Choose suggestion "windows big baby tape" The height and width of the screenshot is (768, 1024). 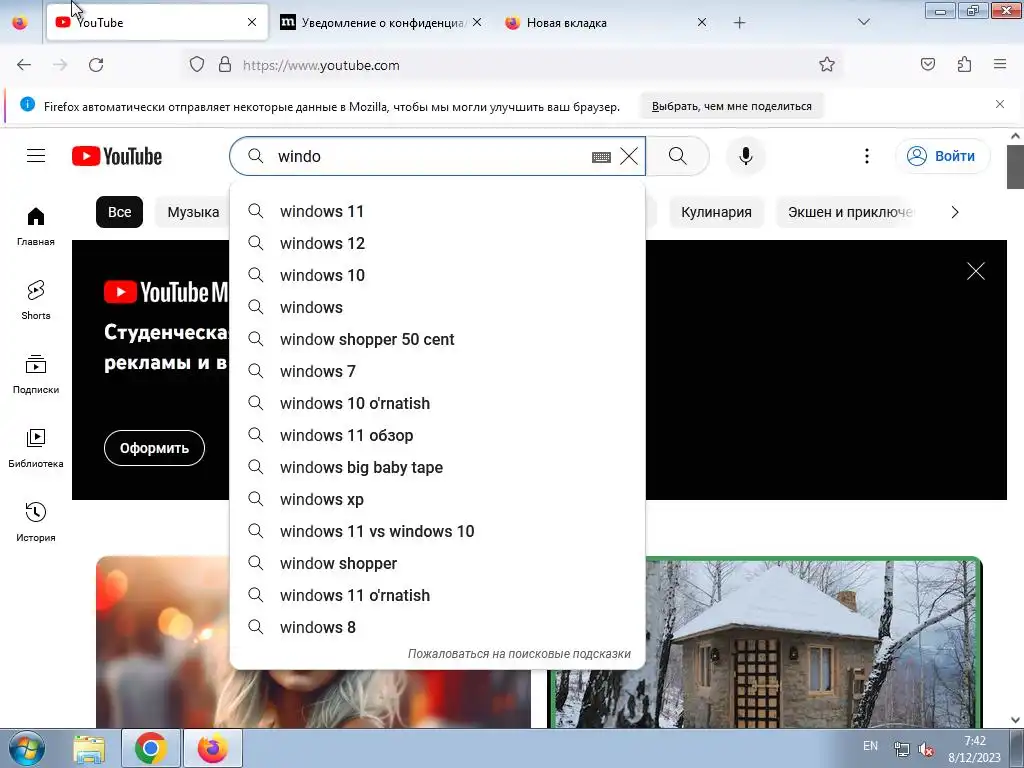[x=438, y=468]
